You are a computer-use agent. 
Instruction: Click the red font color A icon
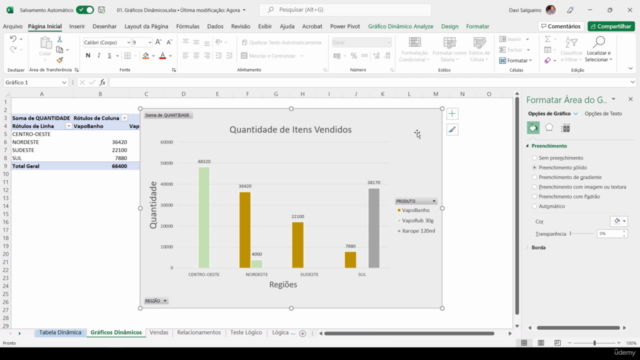(x=162, y=56)
